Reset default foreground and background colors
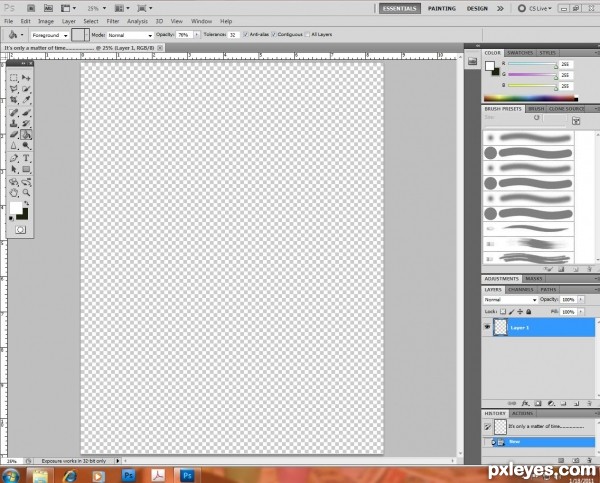The image size is (600, 483). tap(11, 219)
